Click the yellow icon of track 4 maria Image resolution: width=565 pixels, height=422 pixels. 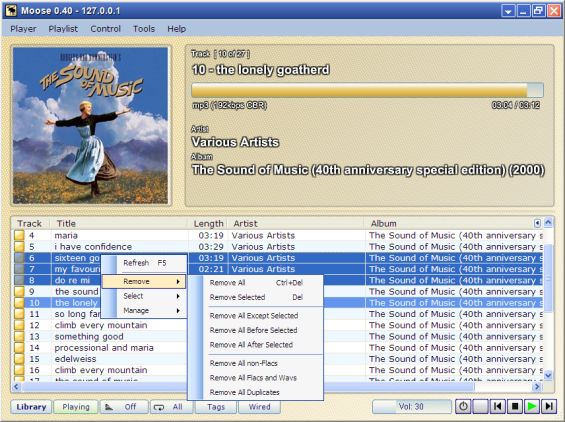click(19, 236)
